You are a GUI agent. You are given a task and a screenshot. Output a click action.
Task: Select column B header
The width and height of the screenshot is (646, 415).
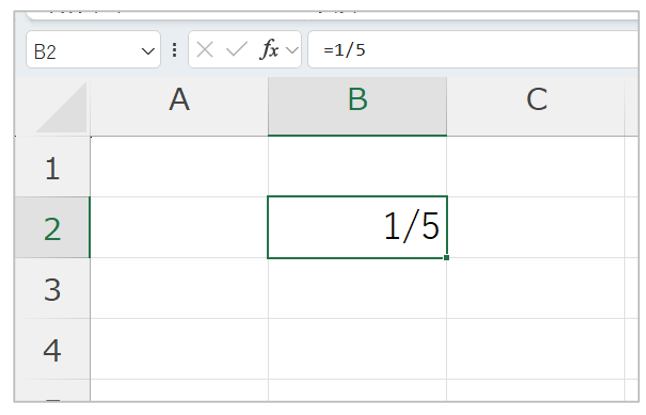point(357,106)
